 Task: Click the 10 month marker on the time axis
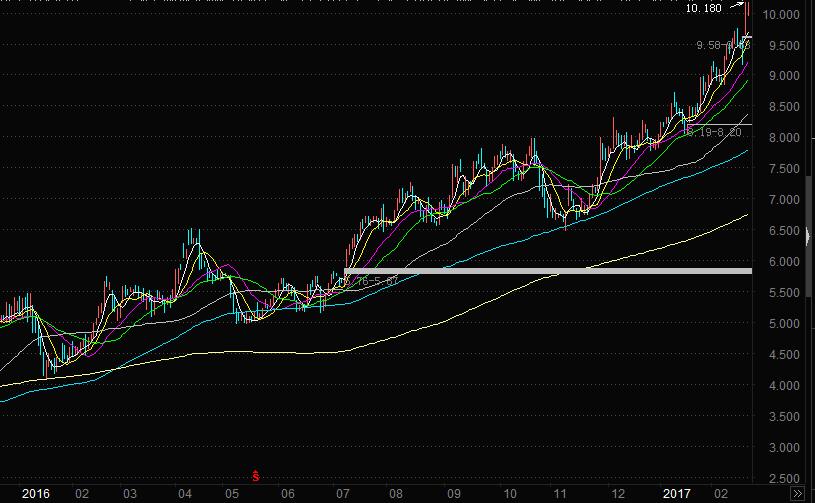click(x=510, y=494)
